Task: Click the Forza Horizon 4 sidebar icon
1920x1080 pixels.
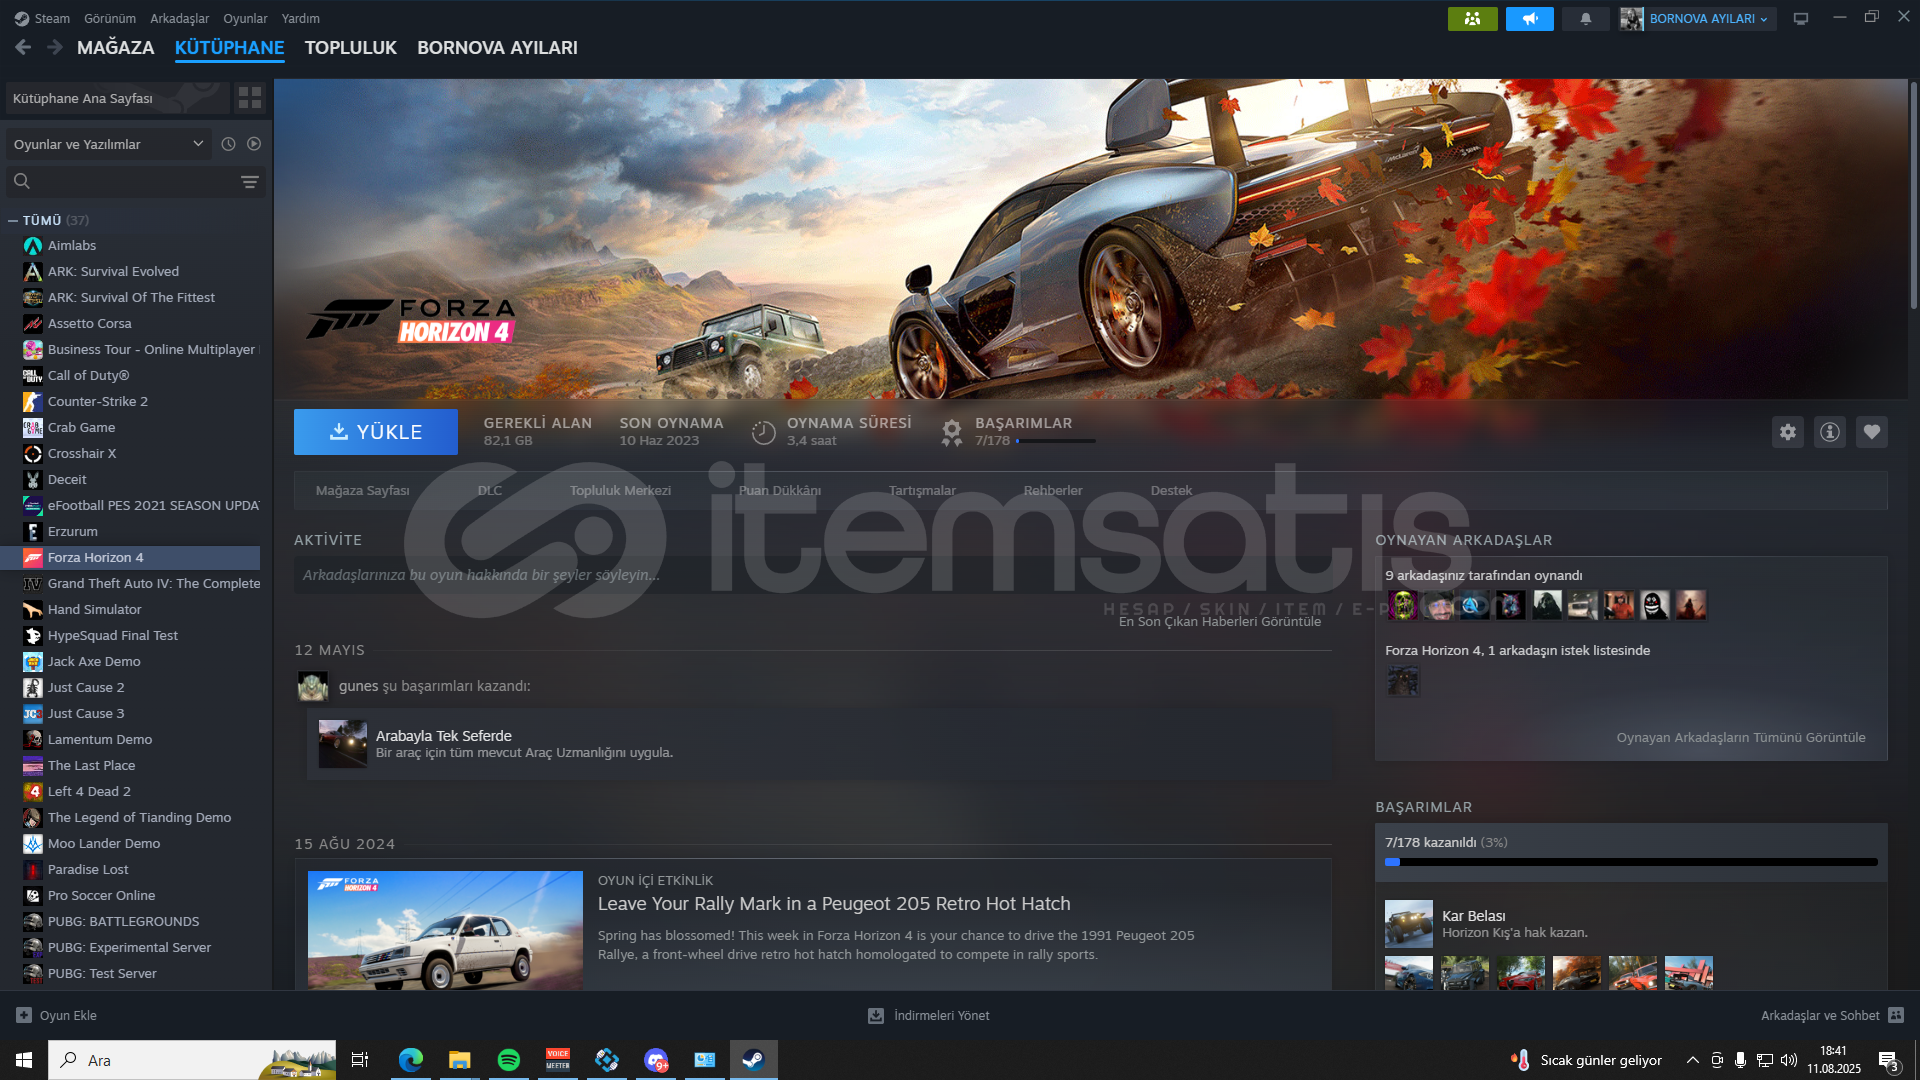Action: coord(33,558)
